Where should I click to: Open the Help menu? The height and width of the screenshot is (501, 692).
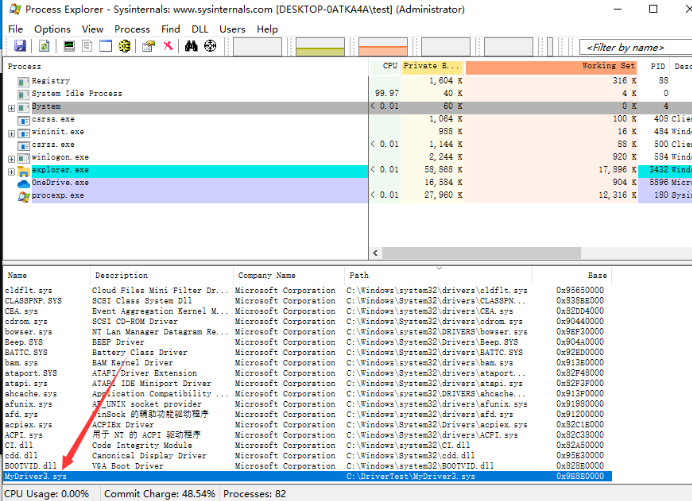click(267, 29)
